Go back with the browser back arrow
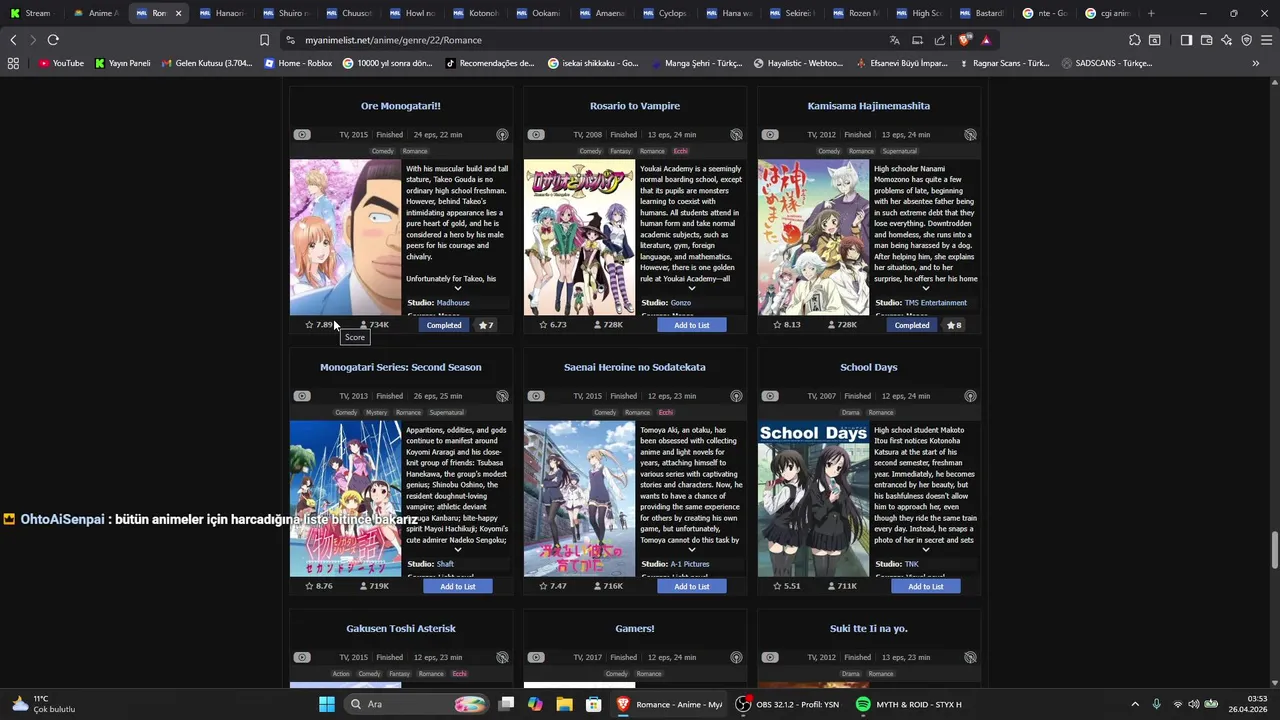Screen dimensions: 1280x720 click(x=13, y=40)
